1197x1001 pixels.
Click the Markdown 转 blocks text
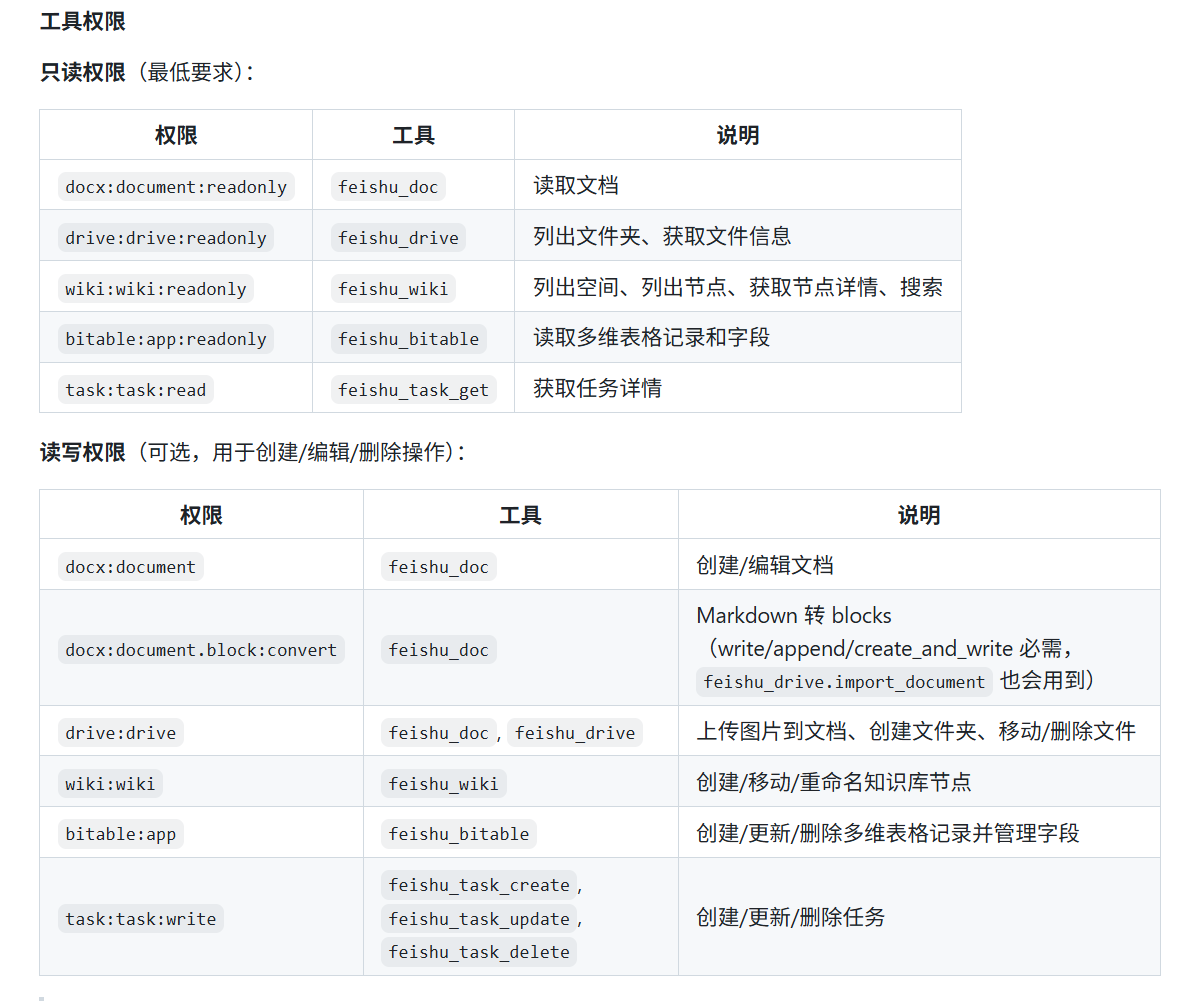794,615
